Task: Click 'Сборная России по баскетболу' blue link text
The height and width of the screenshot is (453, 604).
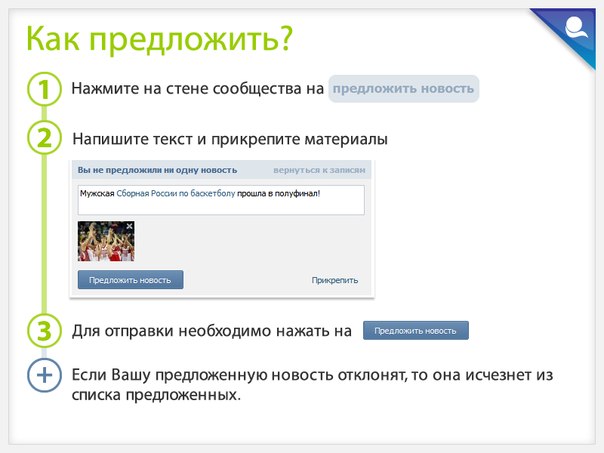Action: [x=176, y=193]
